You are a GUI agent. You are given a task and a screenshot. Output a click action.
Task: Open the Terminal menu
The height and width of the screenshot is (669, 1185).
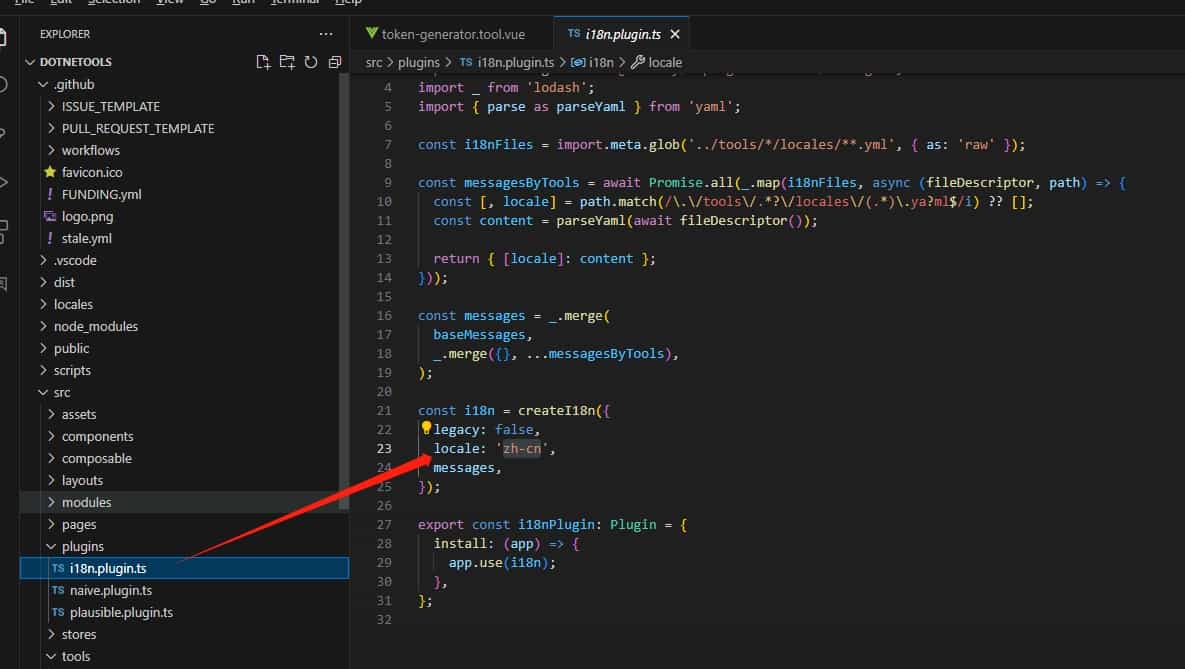294,2
